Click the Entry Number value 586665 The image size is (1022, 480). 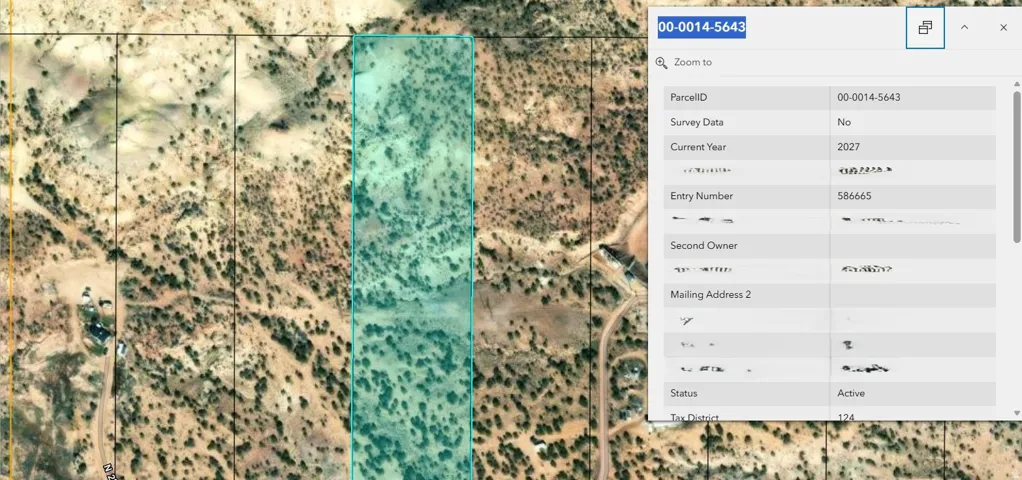854,197
